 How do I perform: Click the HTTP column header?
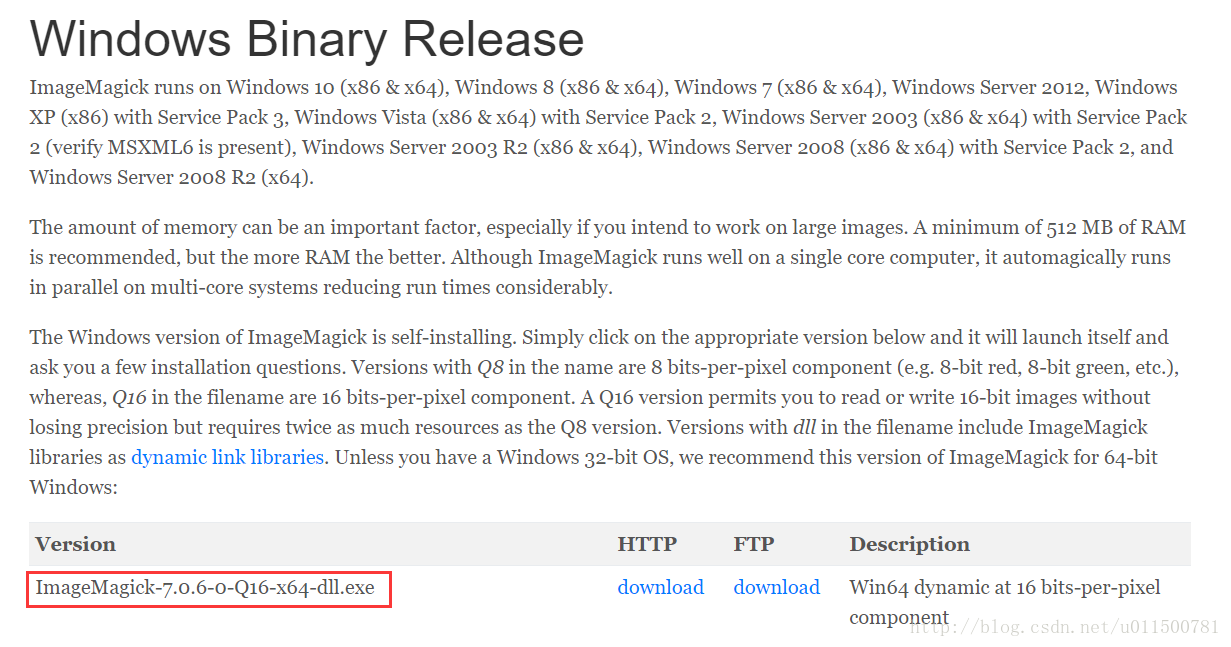pos(647,544)
